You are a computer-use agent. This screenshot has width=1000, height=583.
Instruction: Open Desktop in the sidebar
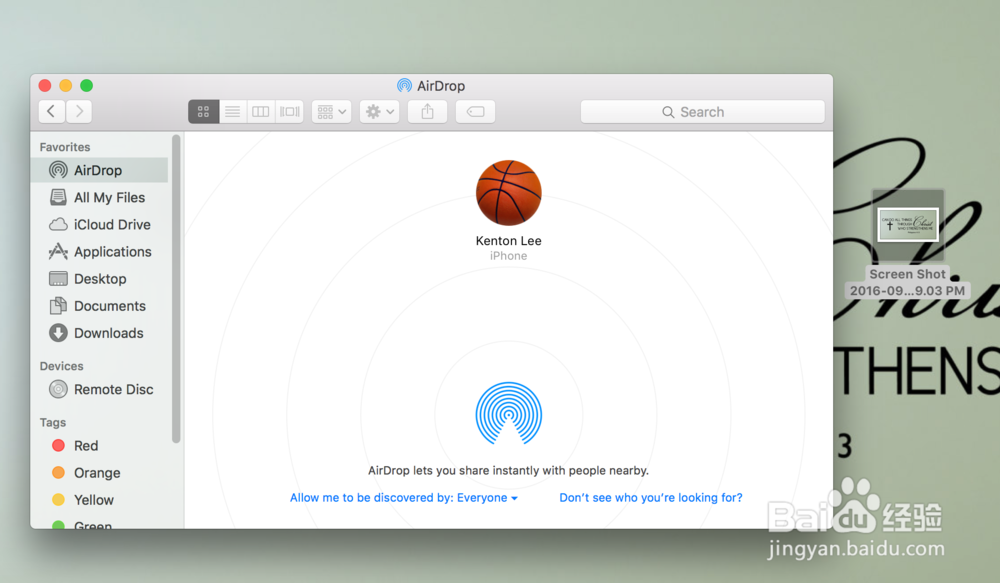pos(99,279)
